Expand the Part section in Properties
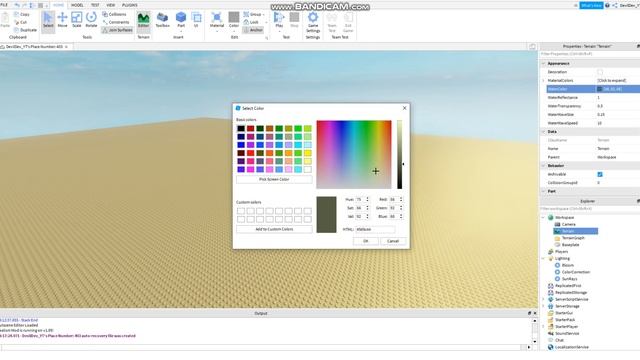 pyautogui.click(x=543, y=191)
